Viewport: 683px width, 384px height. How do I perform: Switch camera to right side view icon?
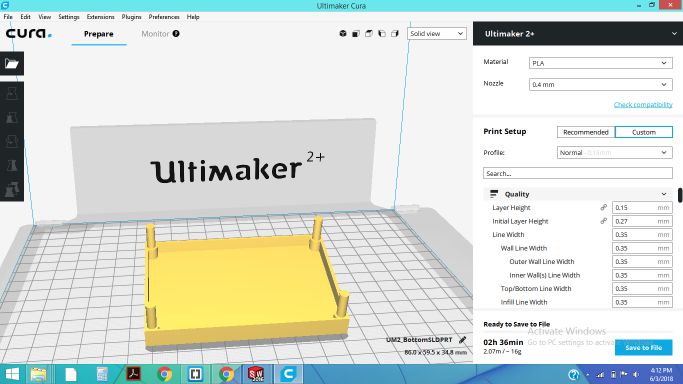pyautogui.click(x=395, y=34)
